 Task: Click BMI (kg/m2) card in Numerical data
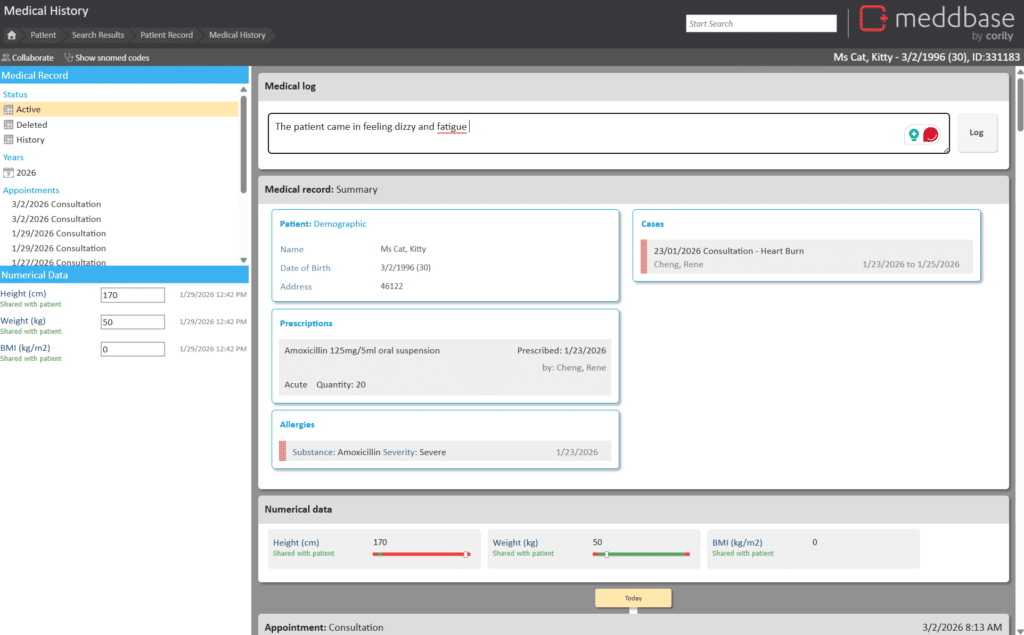click(813, 549)
